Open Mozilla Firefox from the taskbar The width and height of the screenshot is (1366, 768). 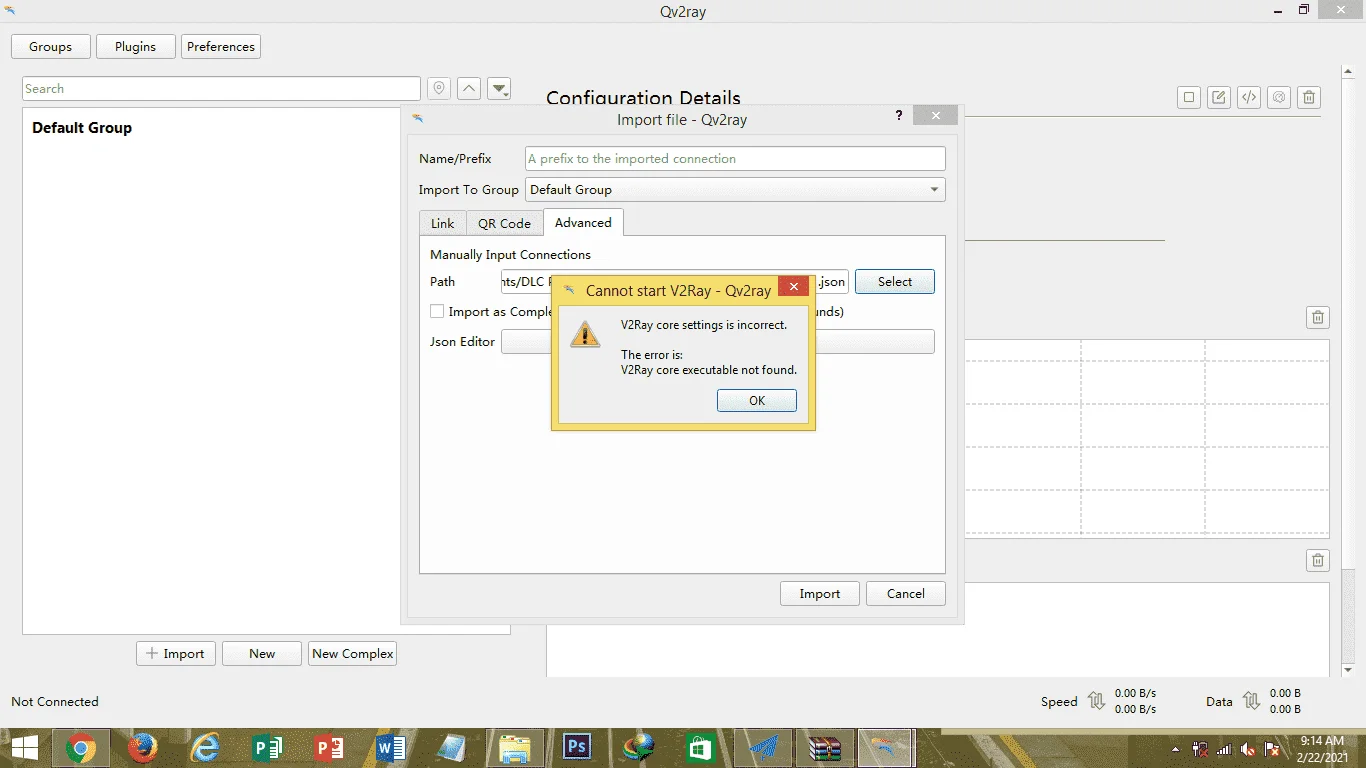tap(143, 748)
